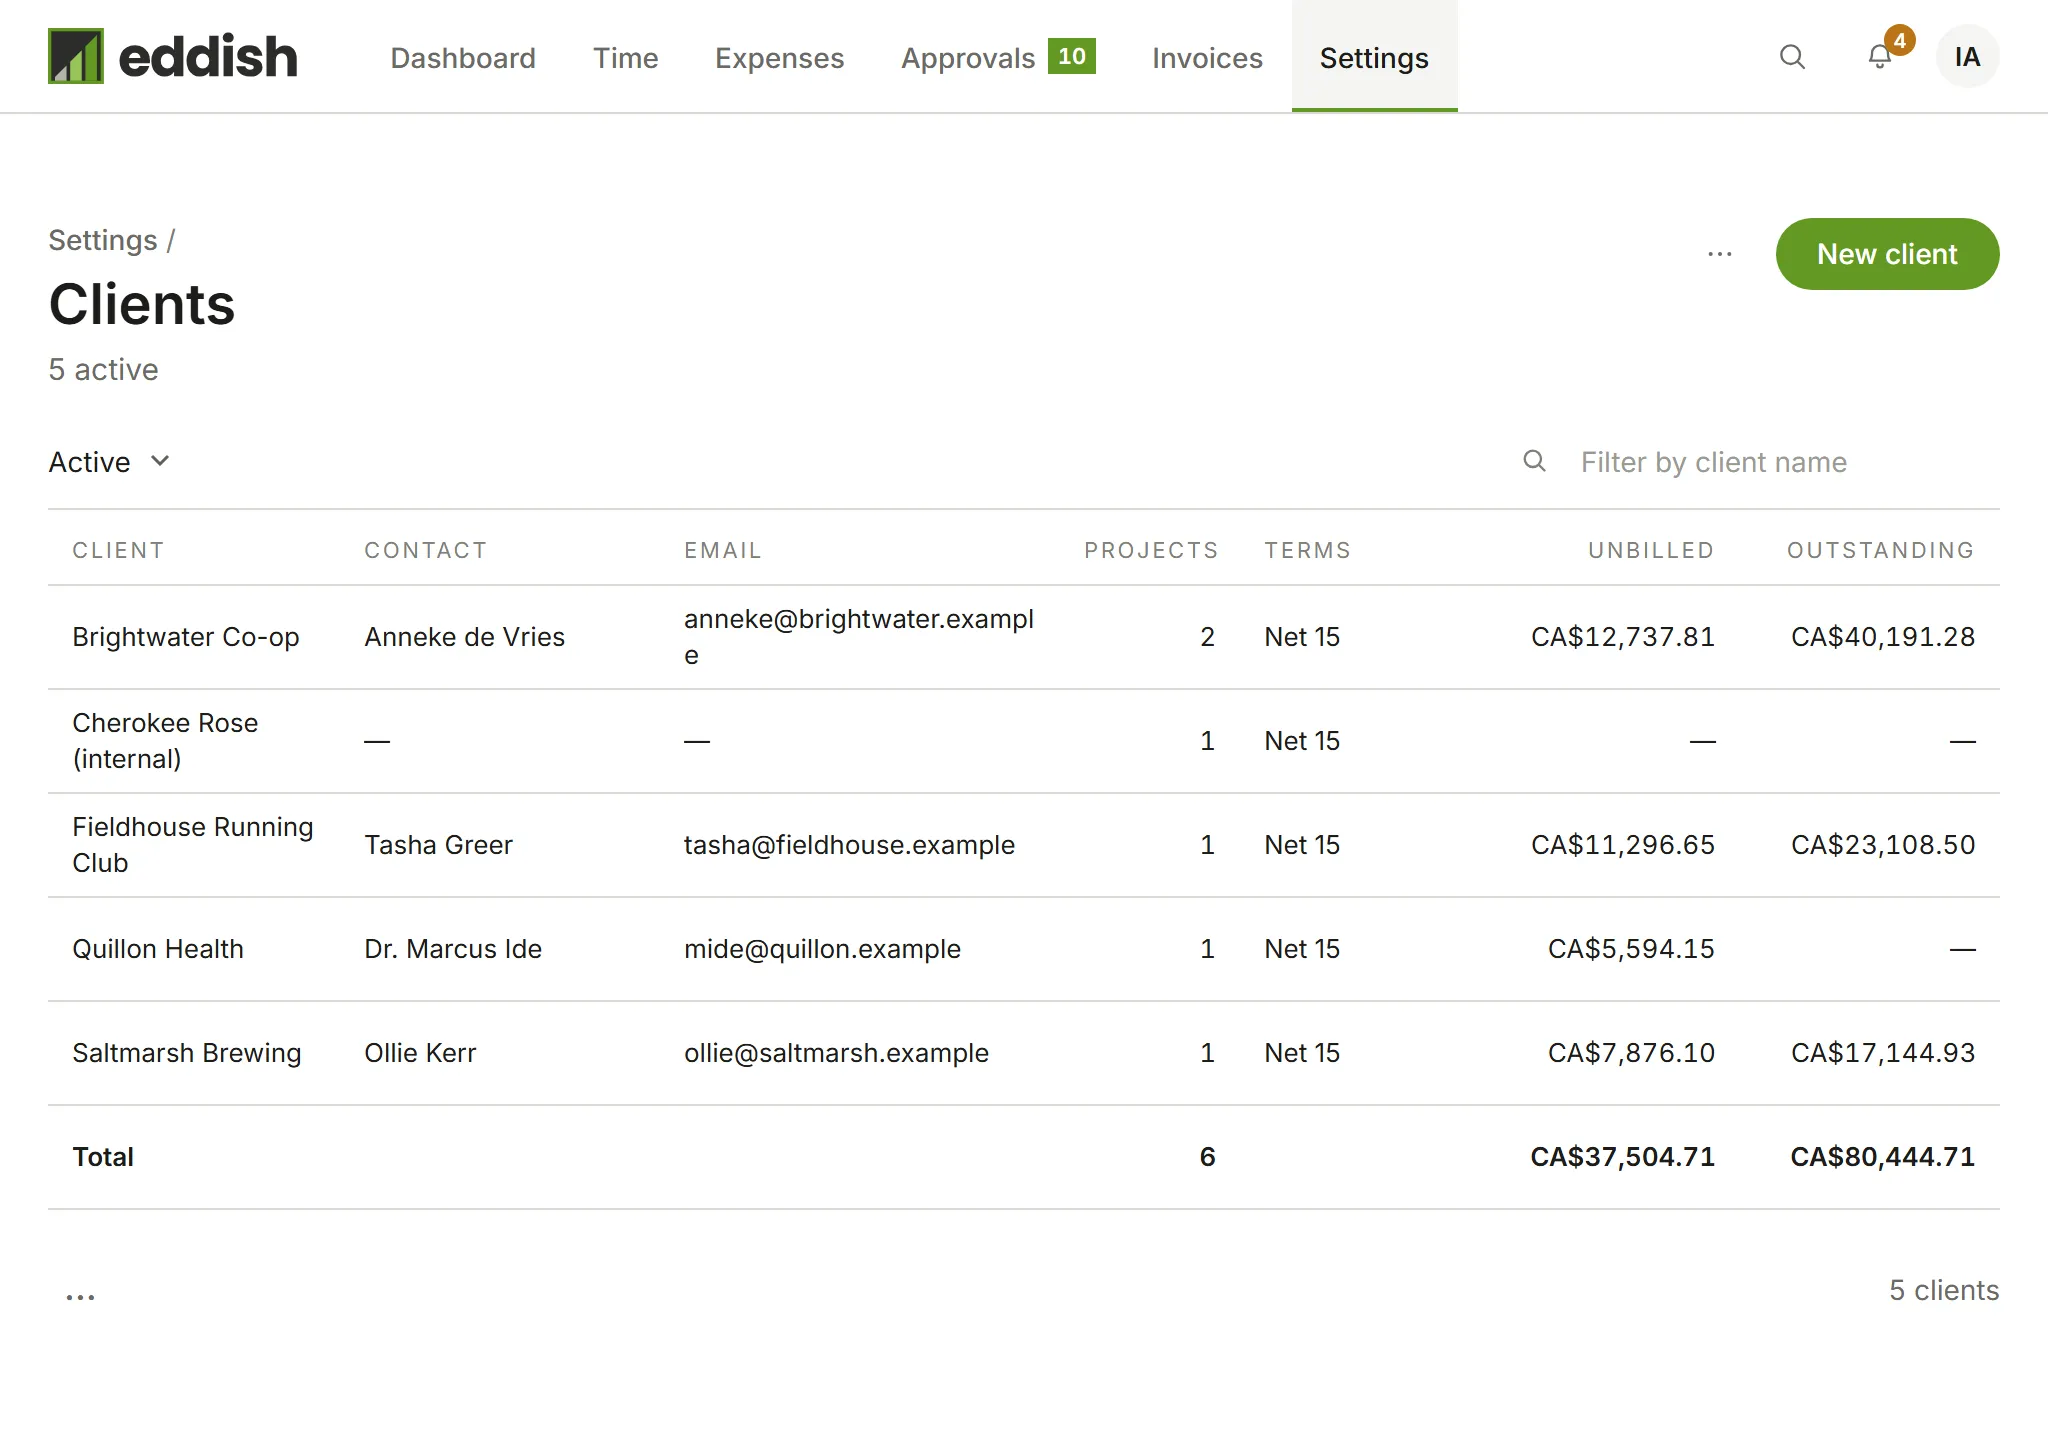Select the Settings tab
2048x1438 pixels.
coord(1374,58)
